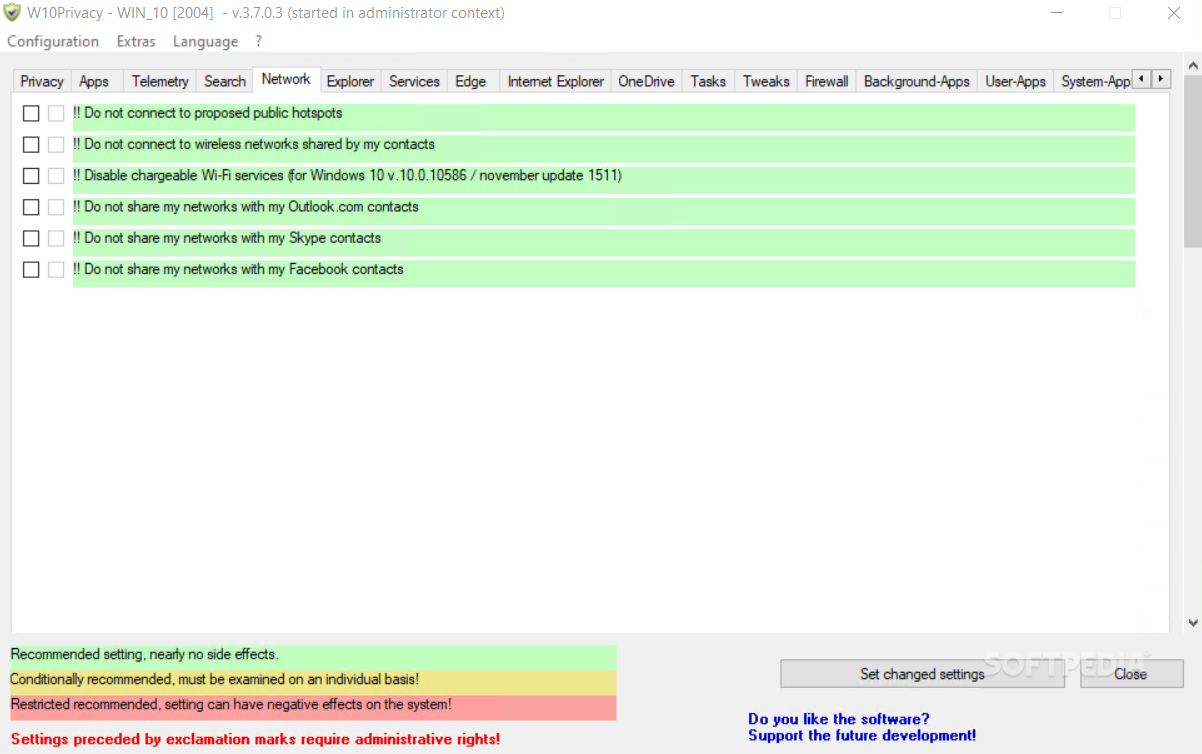The image size is (1202, 754).
Task: Open the Language menu
Action: [205, 41]
